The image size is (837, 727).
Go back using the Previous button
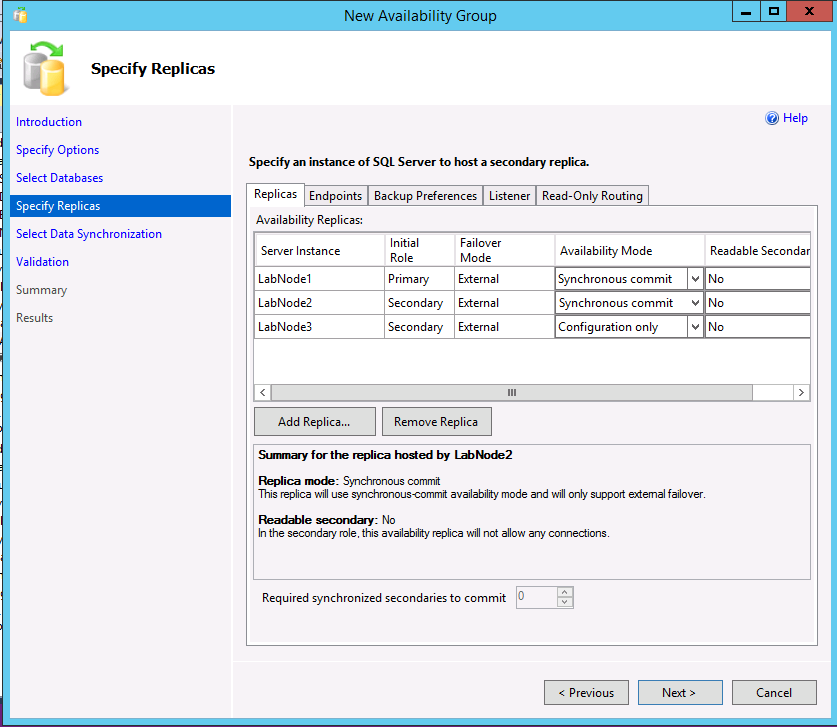[586, 692]
